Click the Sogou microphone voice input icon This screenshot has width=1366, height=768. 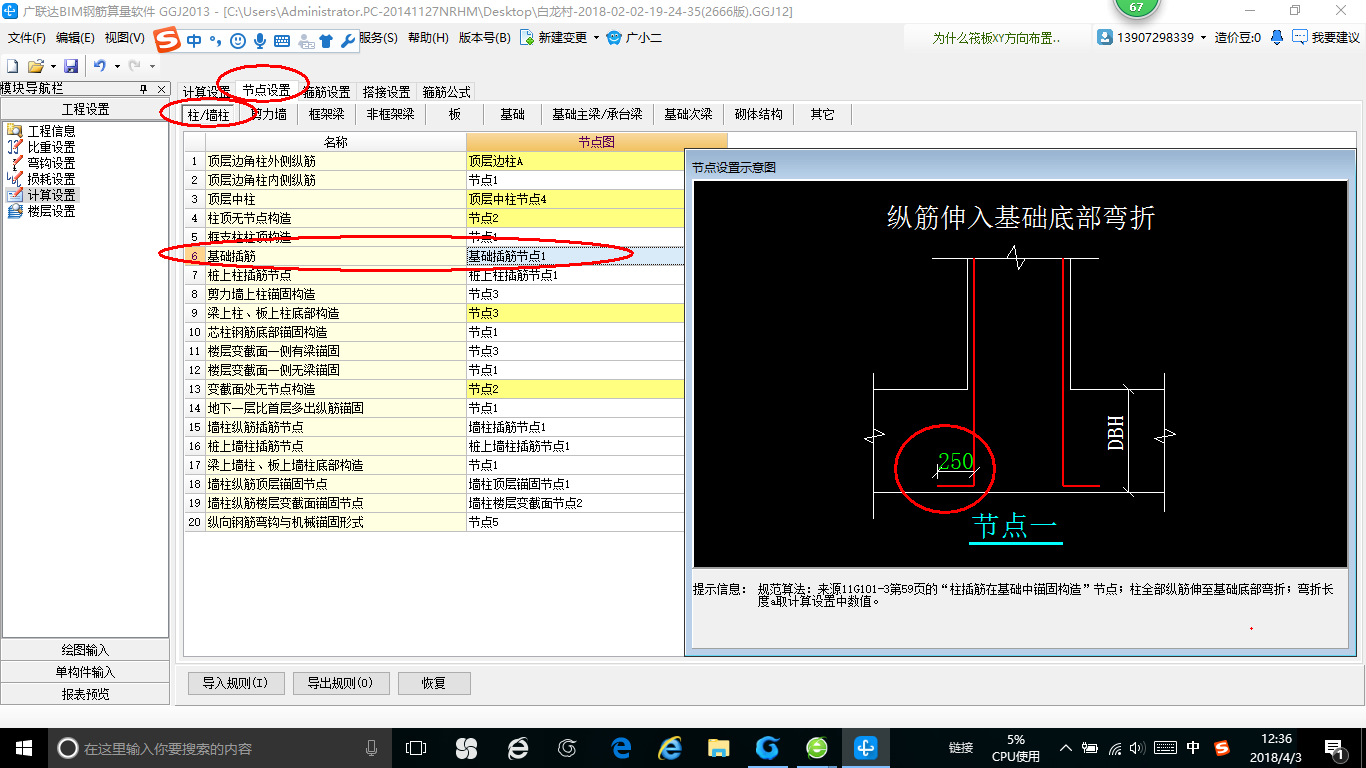point(259,41)
